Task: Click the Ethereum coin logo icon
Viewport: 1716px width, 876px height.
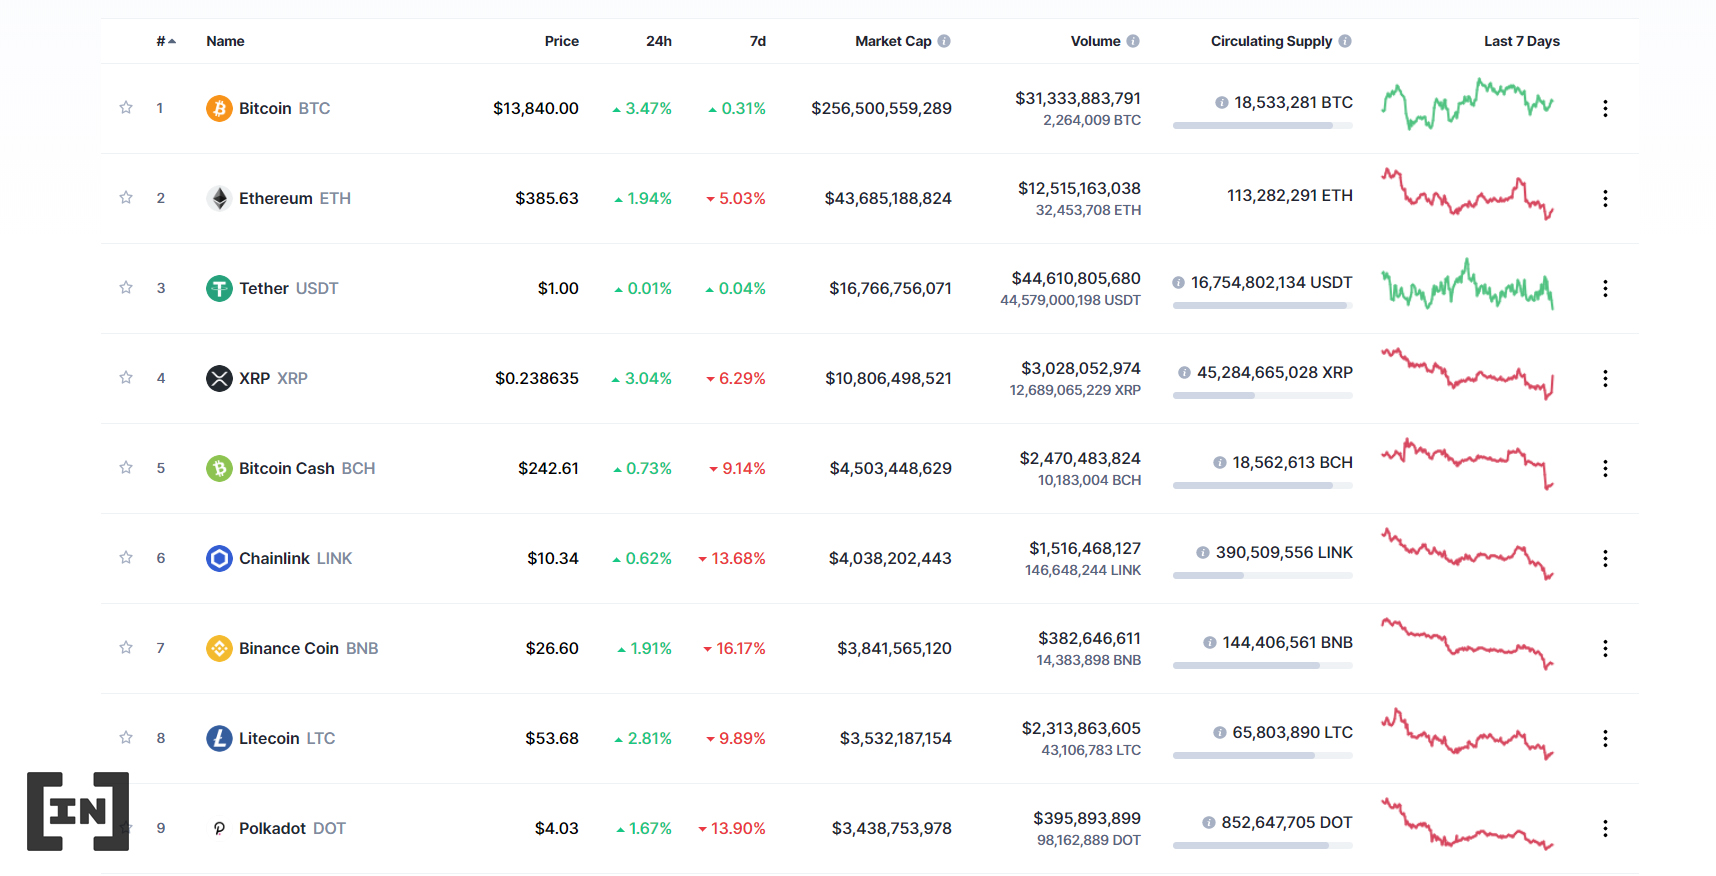Action: coord(219,198)
